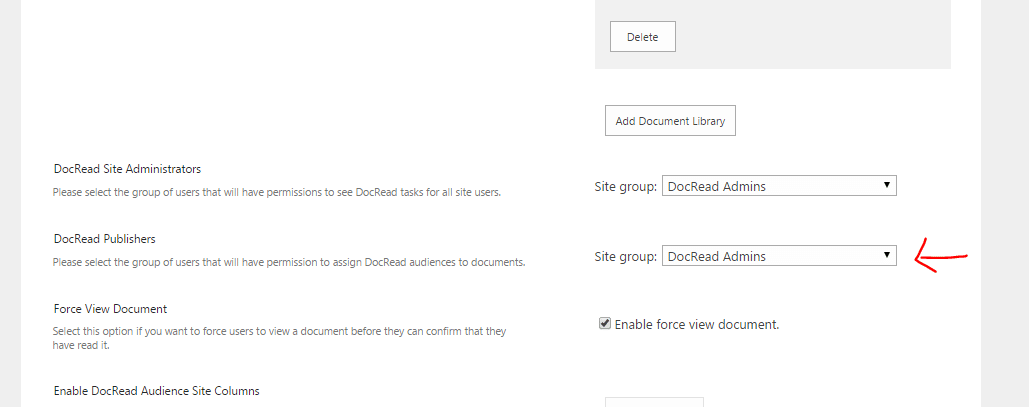Select the 'DocRead Publishers' heading
Screen dimensions: 1029x407
104,239
